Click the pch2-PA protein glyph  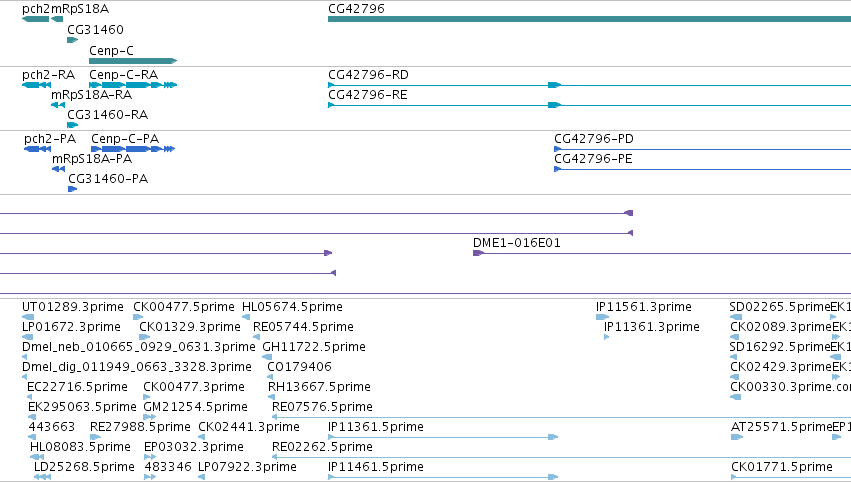[x=37, y=149]
